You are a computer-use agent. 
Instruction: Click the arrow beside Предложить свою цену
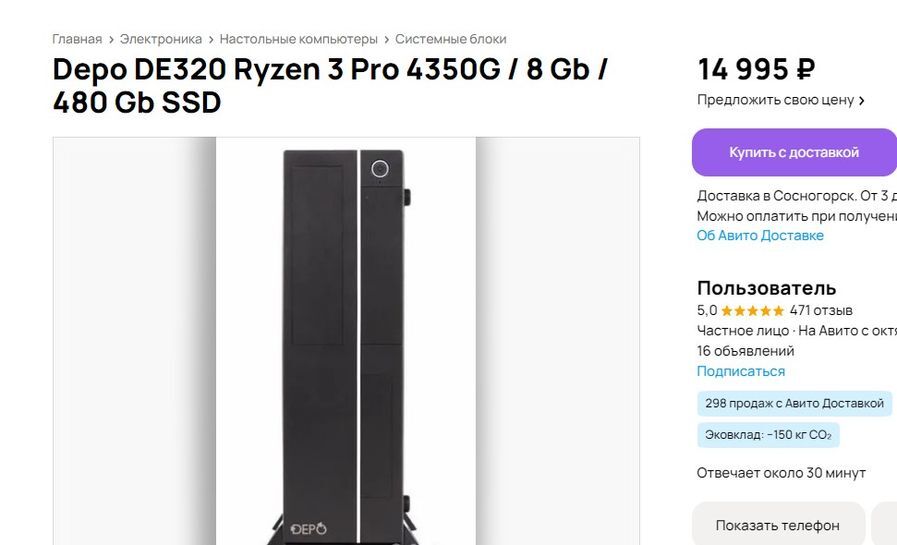[862, 100]
